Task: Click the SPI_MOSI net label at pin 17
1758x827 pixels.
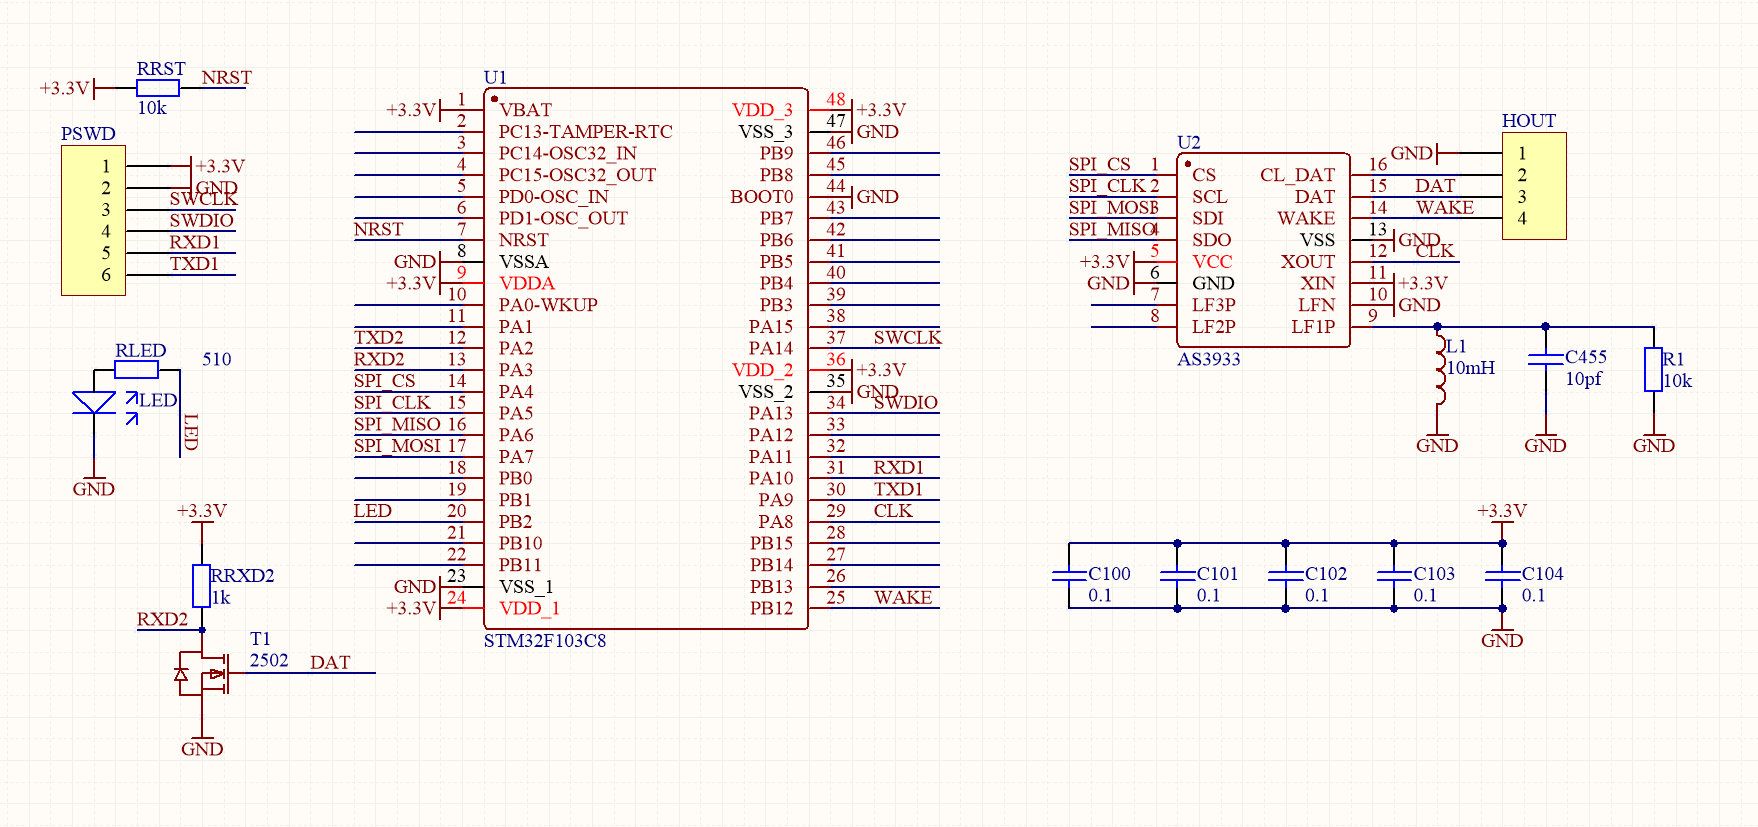Action: click(x=397, y=445)
